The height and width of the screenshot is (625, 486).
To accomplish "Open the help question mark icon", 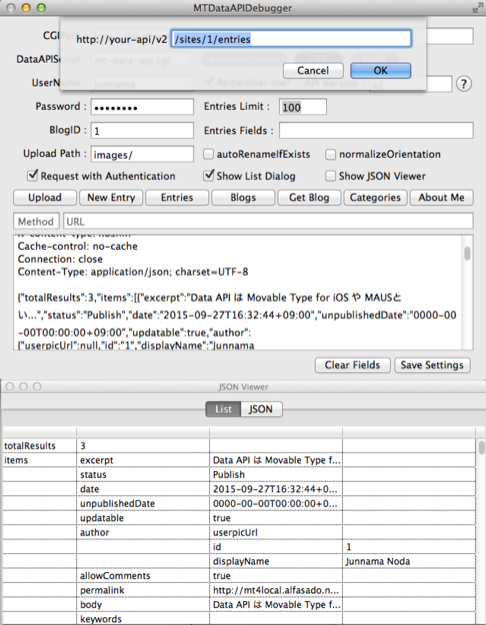I will pyautogui.click(x=464, y=84).
